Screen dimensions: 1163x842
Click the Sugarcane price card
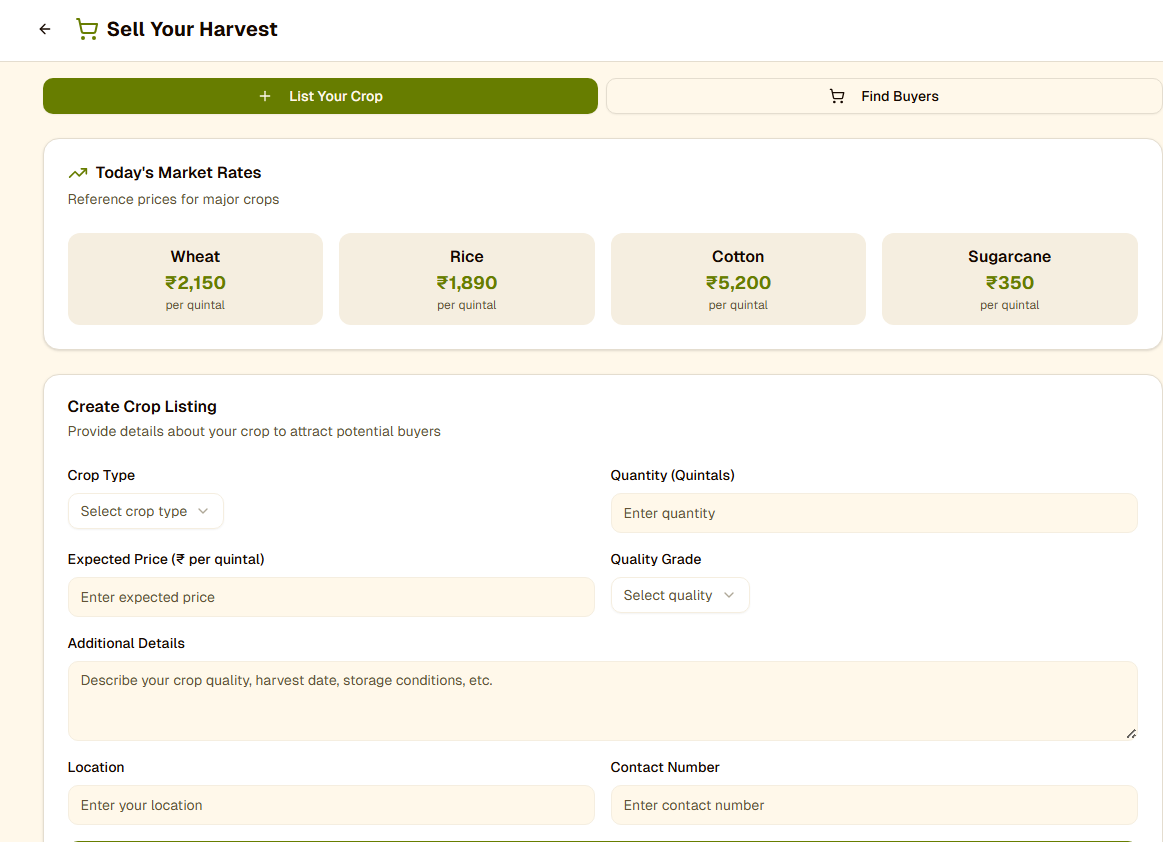click(1009, 279)
